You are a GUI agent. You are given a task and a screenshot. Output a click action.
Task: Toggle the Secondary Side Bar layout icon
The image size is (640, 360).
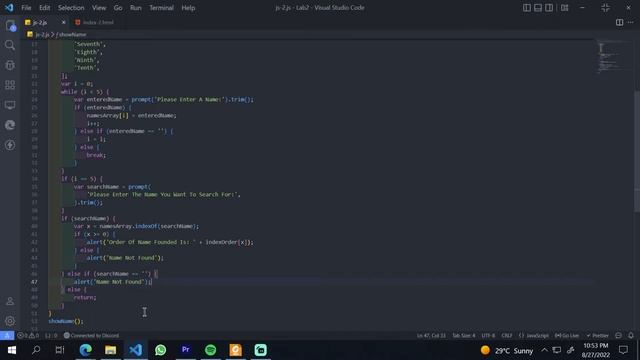coord(549,8)
